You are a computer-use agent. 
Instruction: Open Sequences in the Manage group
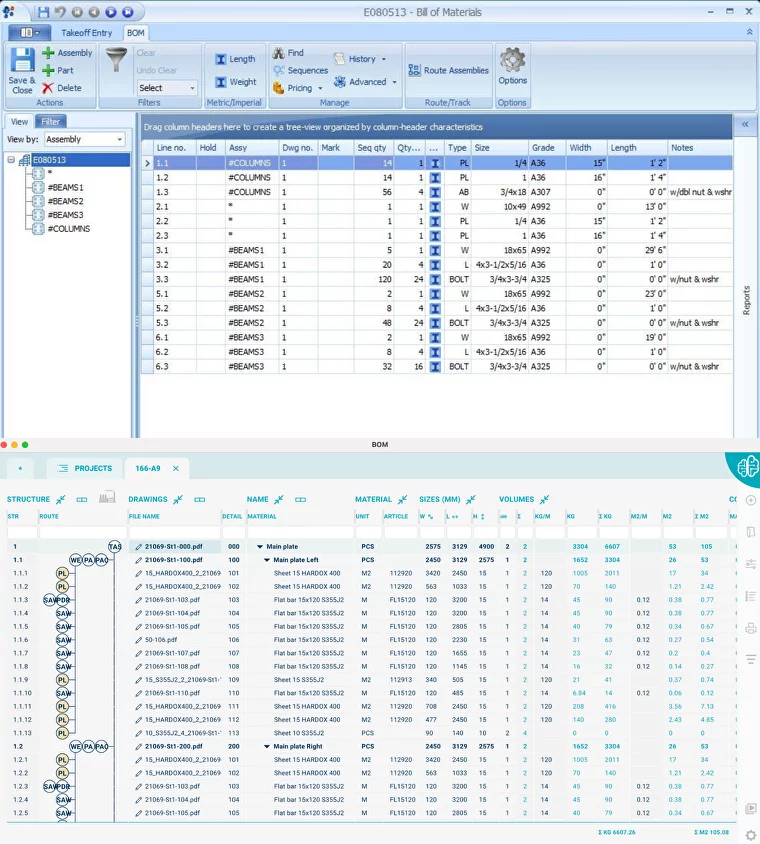click(300, 71)
